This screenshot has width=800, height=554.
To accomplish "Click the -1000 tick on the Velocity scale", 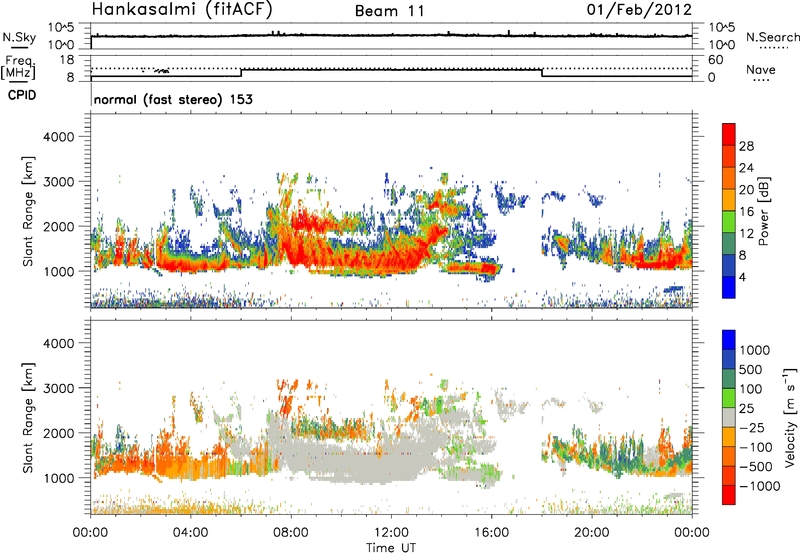I will point(760,486).
